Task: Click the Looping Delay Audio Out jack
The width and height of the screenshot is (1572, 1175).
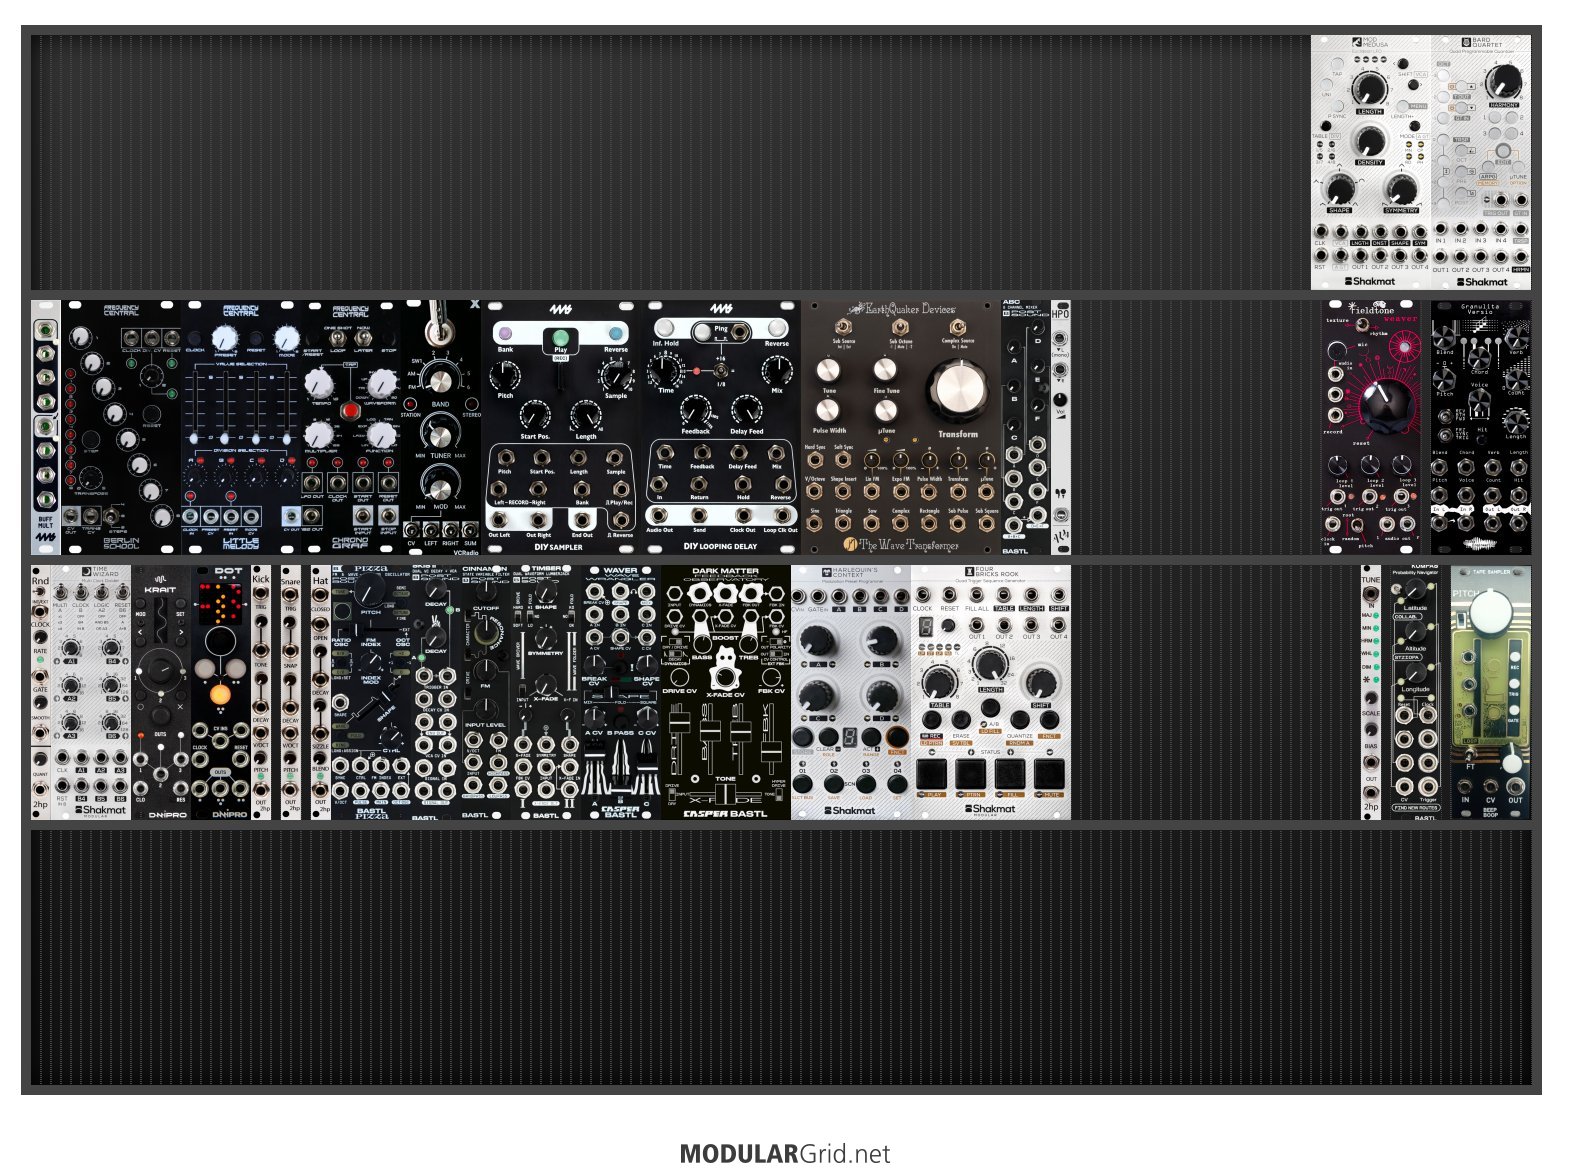Action: click(659, 516)
